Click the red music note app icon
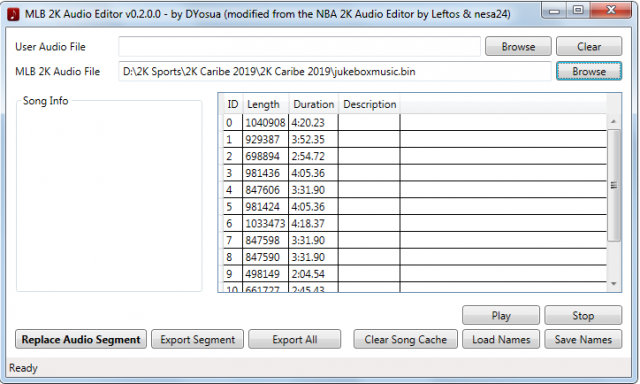This screenshot has height=384, width=640. click(13, 14)
